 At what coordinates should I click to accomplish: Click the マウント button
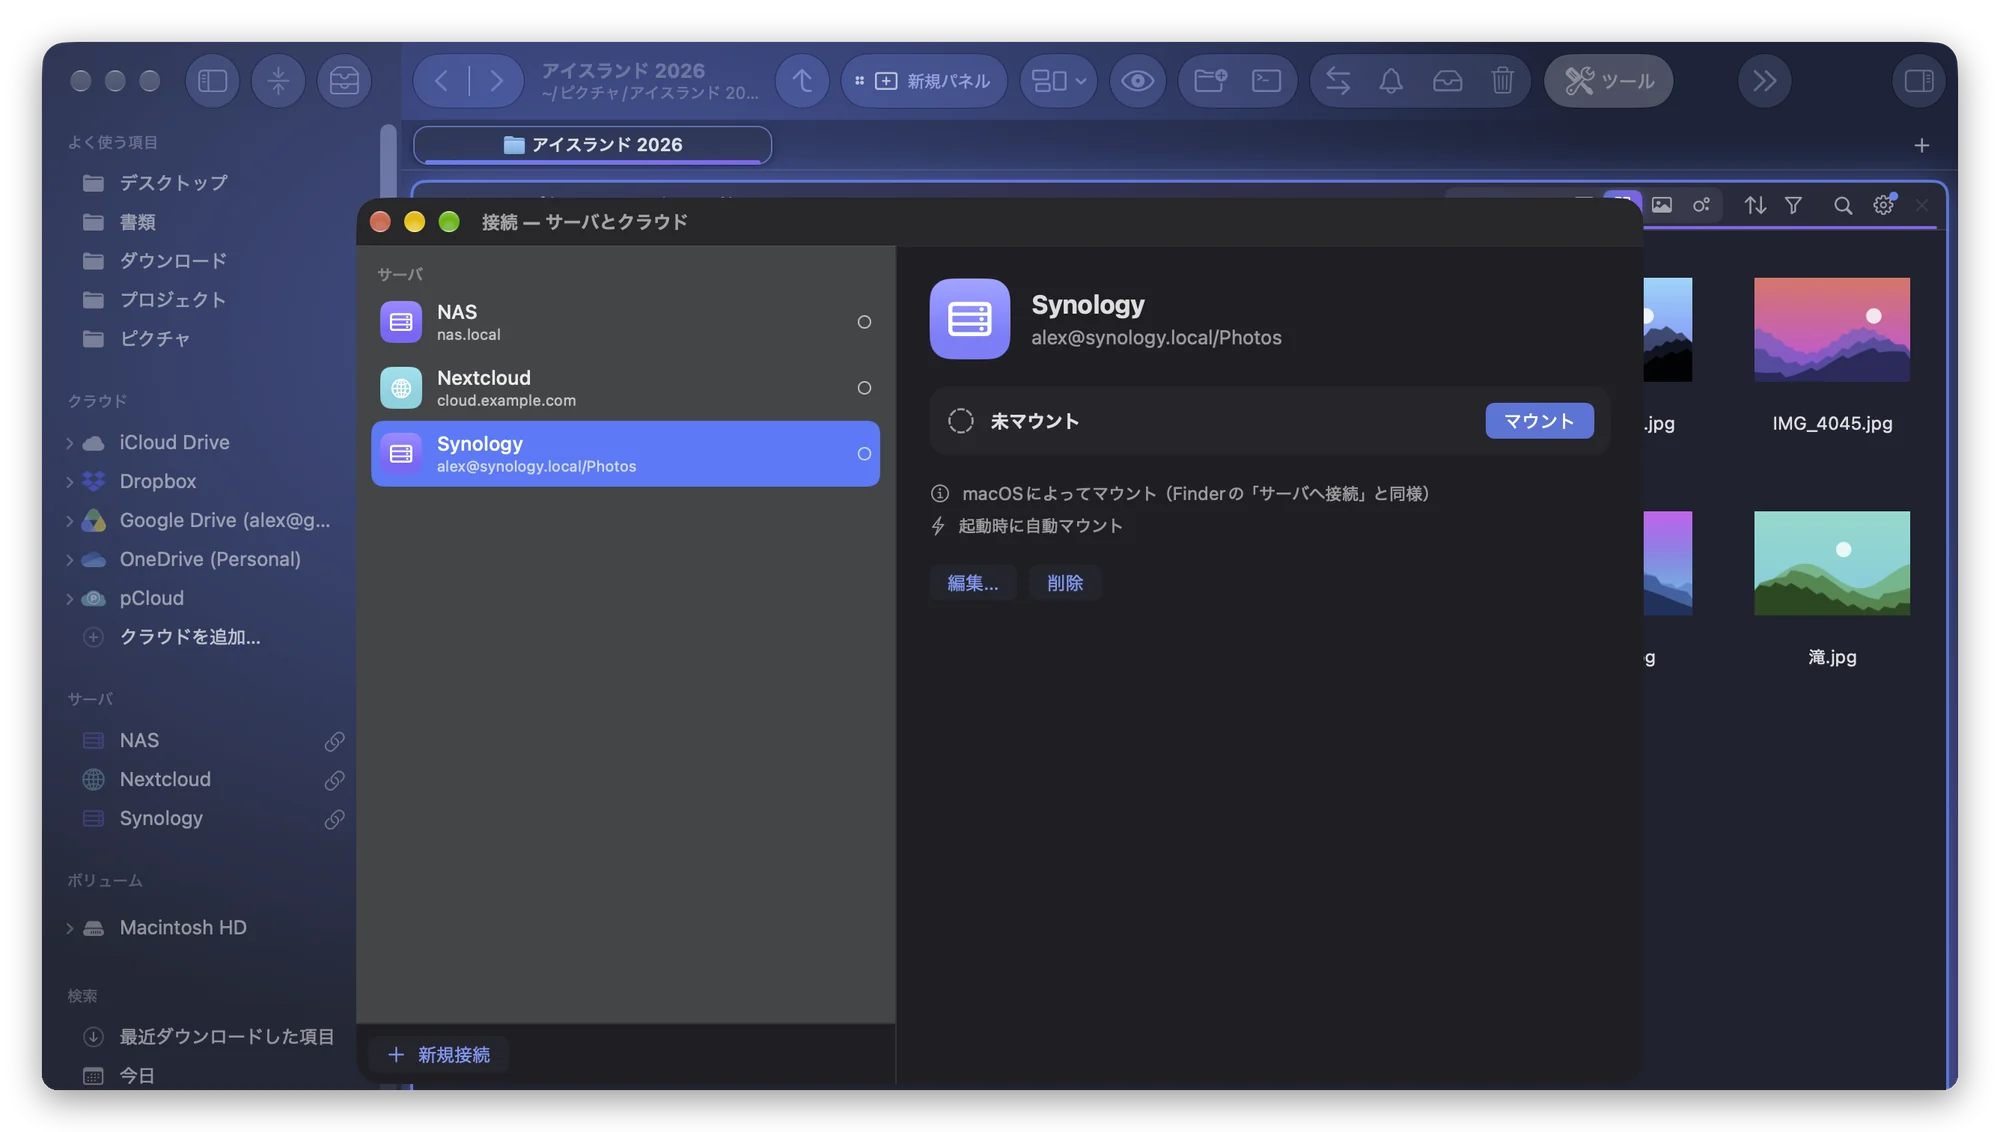tap(1539, 421)
